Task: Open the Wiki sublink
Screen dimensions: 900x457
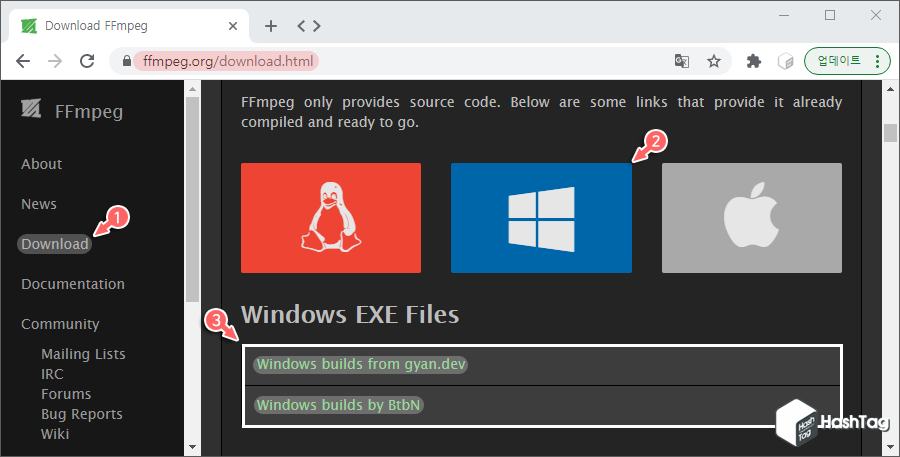Action: (55, 435)
